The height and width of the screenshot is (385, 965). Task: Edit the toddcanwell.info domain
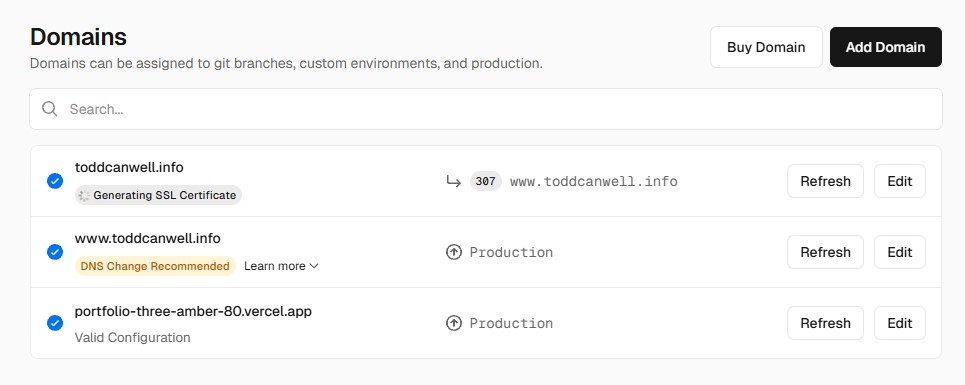click(900, 181)
